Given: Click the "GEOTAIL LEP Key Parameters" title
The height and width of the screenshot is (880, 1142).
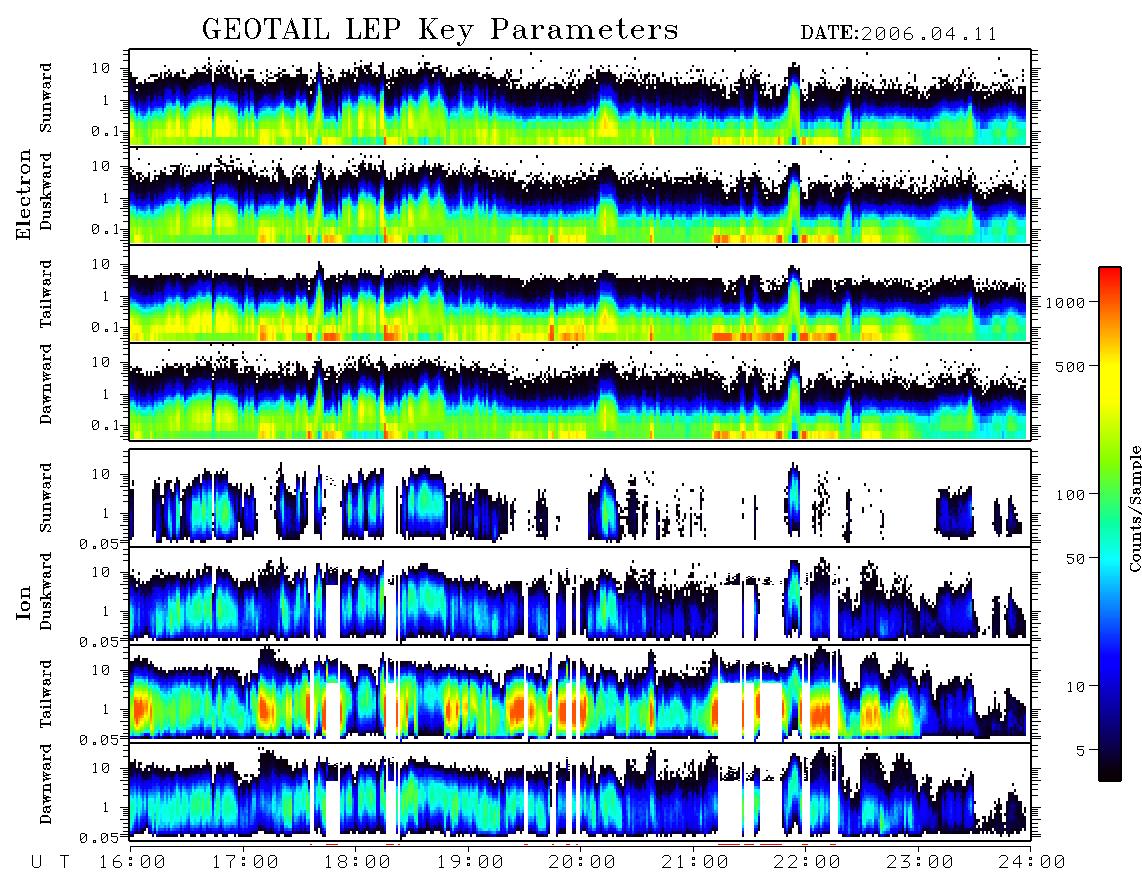Looking at the screenshot, I should (440, 31).
